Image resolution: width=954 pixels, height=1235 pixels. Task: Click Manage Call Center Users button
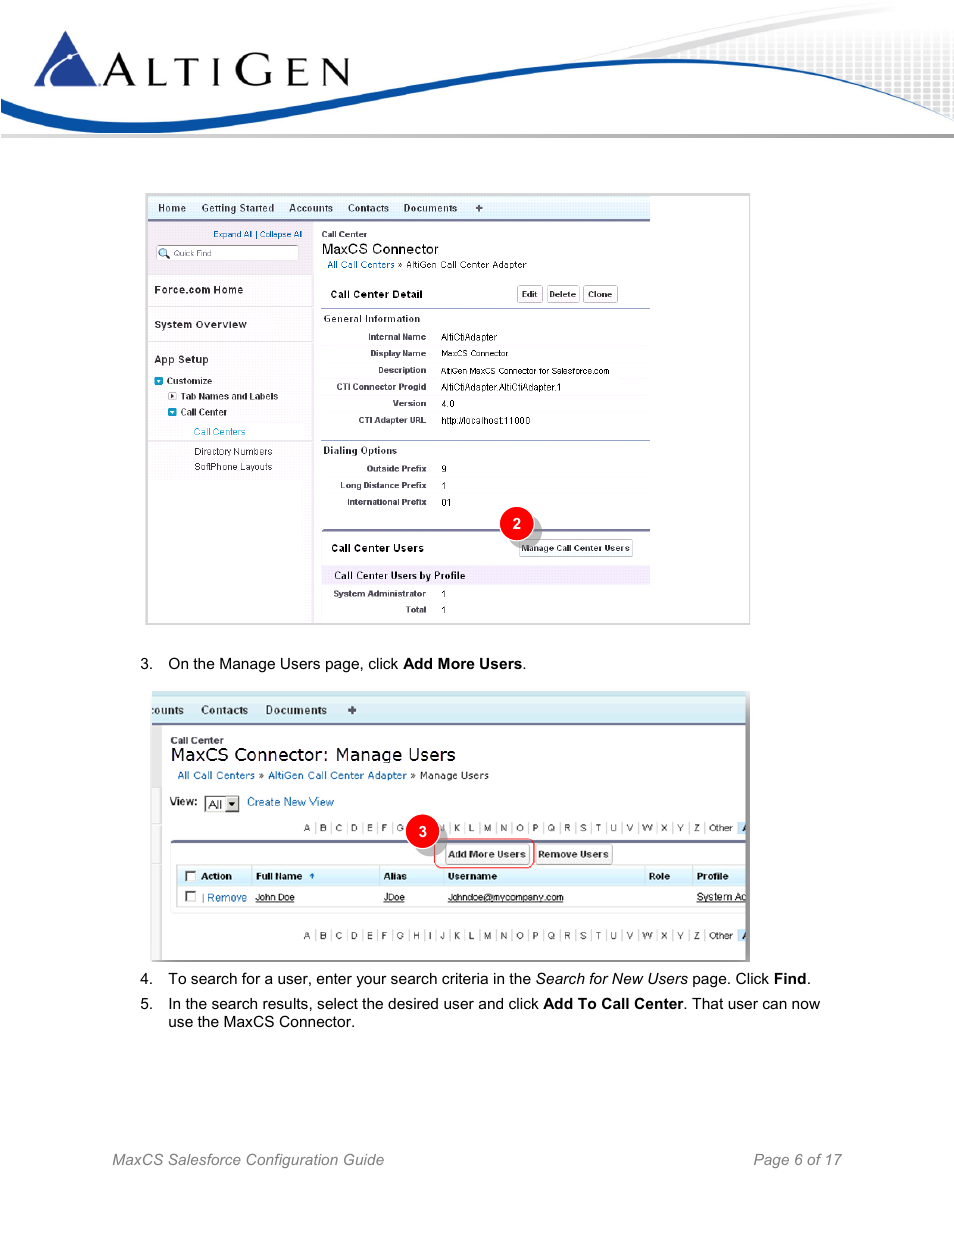click(x=575, y=548)
